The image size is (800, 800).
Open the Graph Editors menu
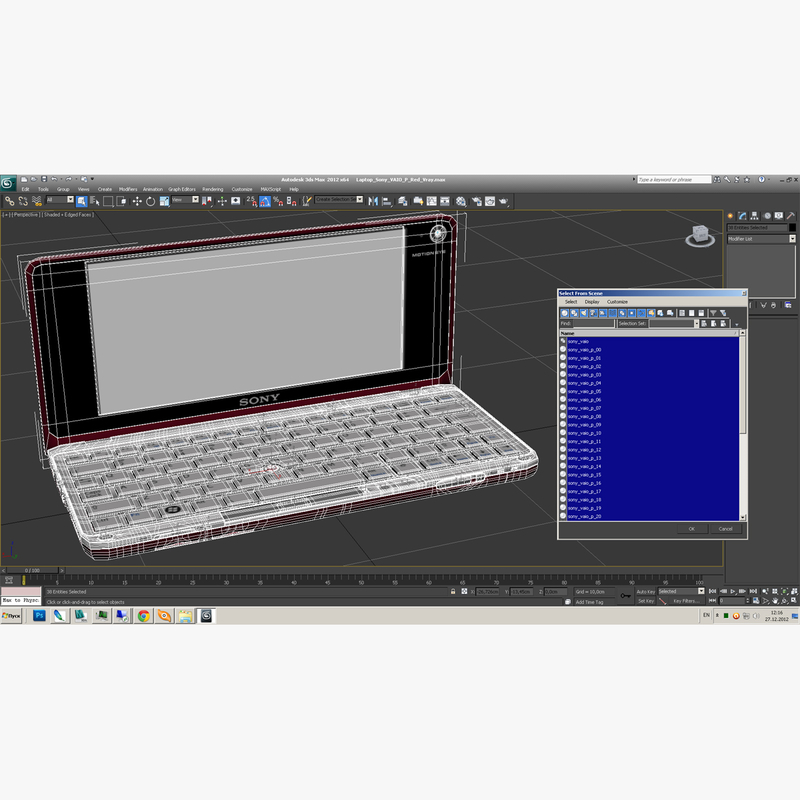[182, 188]
